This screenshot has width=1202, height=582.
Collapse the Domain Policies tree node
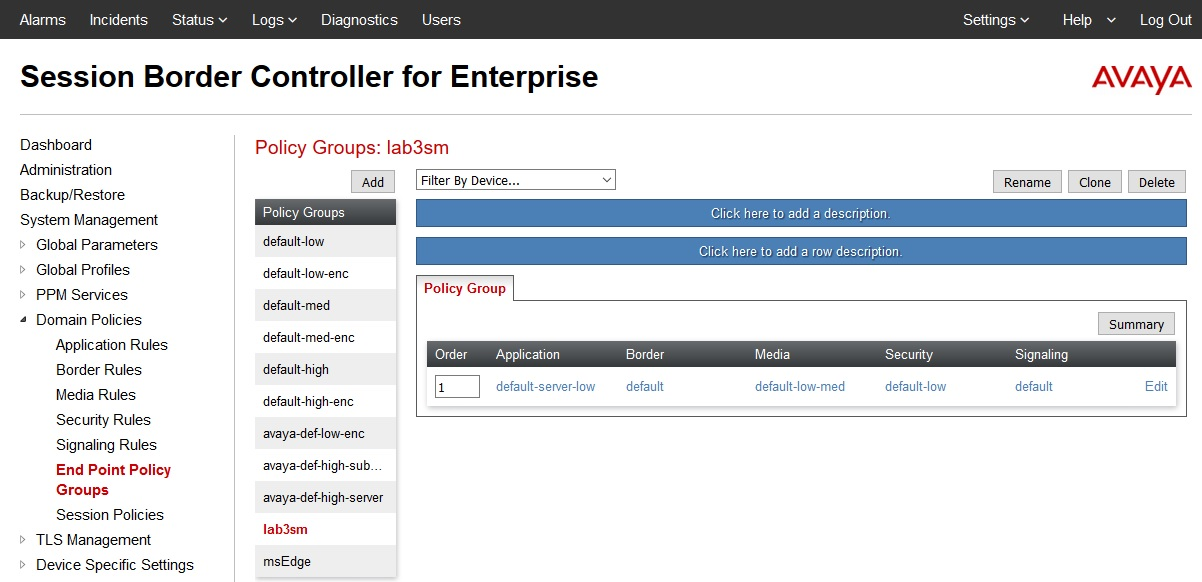pyautogui.click(x=24, y=320)
